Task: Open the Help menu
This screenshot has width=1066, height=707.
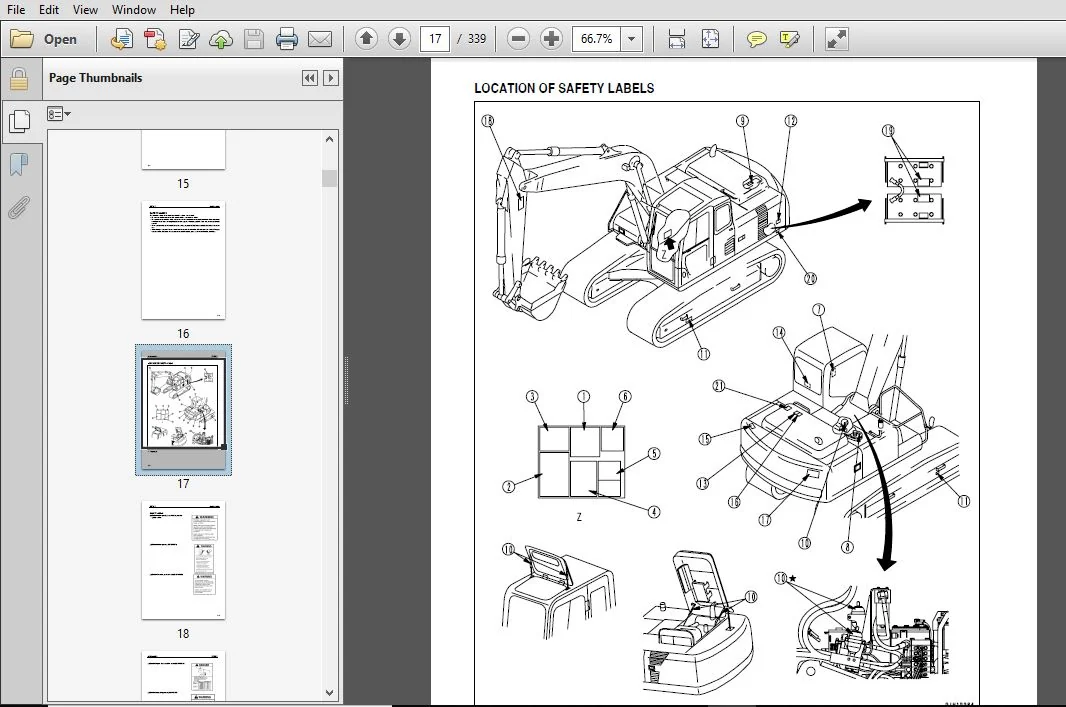Action: pos(182,10)
